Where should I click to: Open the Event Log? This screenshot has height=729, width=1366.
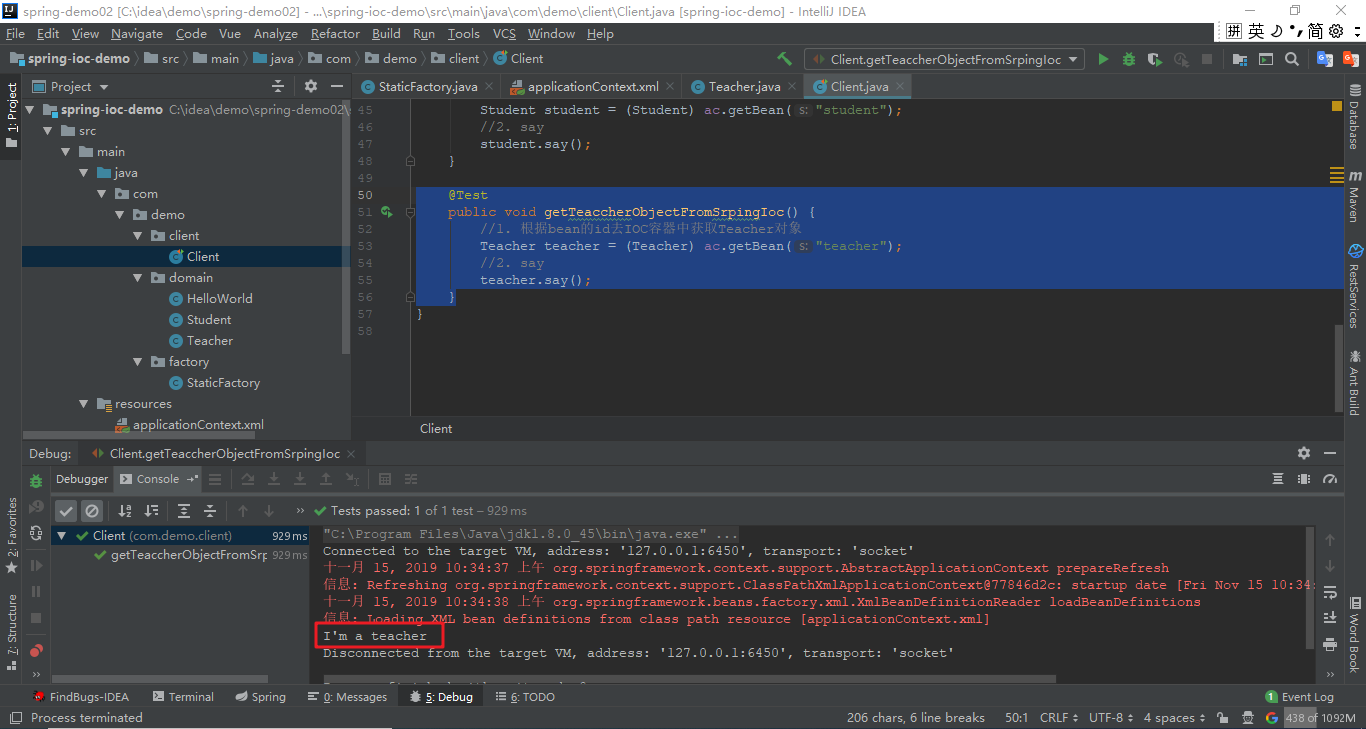click(x=1299, y=697)
